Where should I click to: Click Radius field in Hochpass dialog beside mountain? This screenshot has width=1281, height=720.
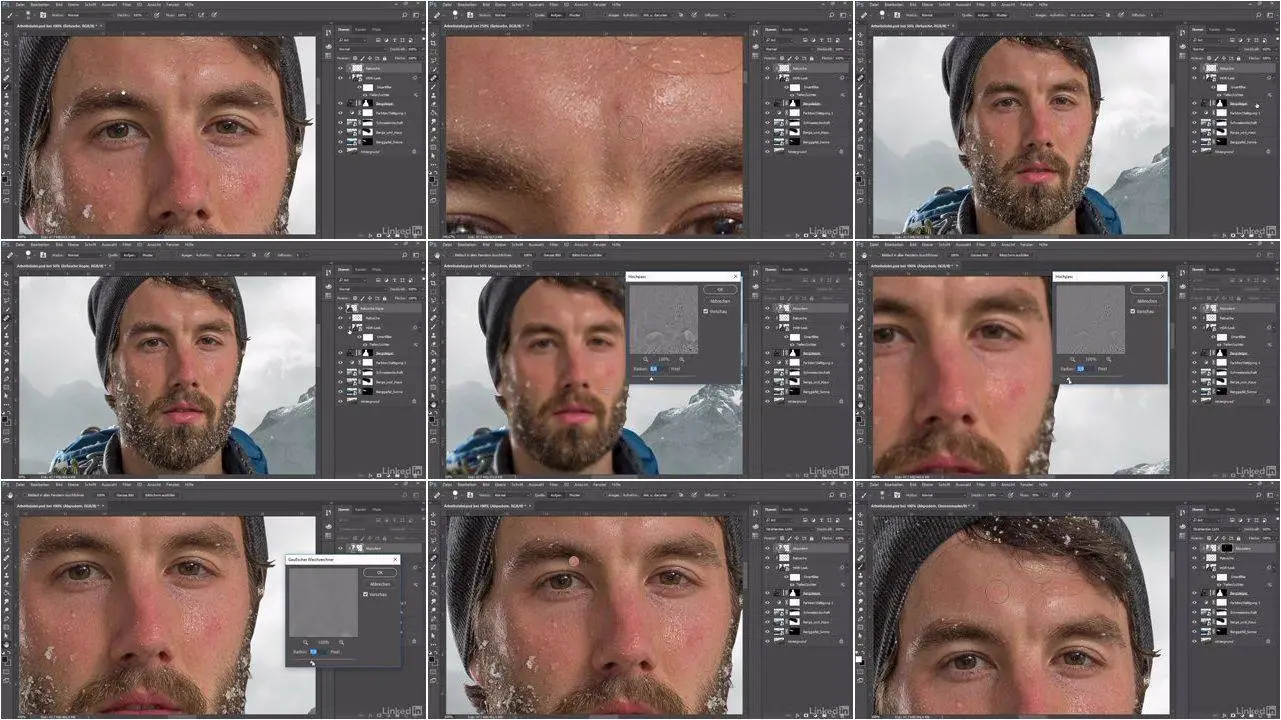(658, 369)
